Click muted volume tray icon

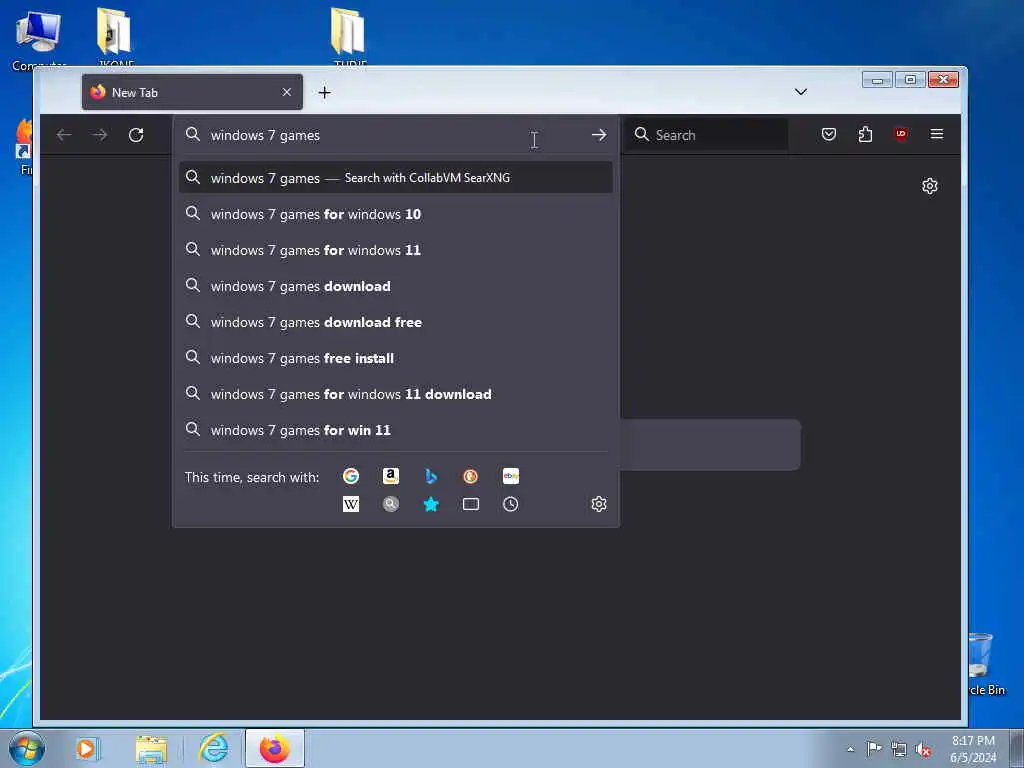pyautogui.click(x=923, y=750)
